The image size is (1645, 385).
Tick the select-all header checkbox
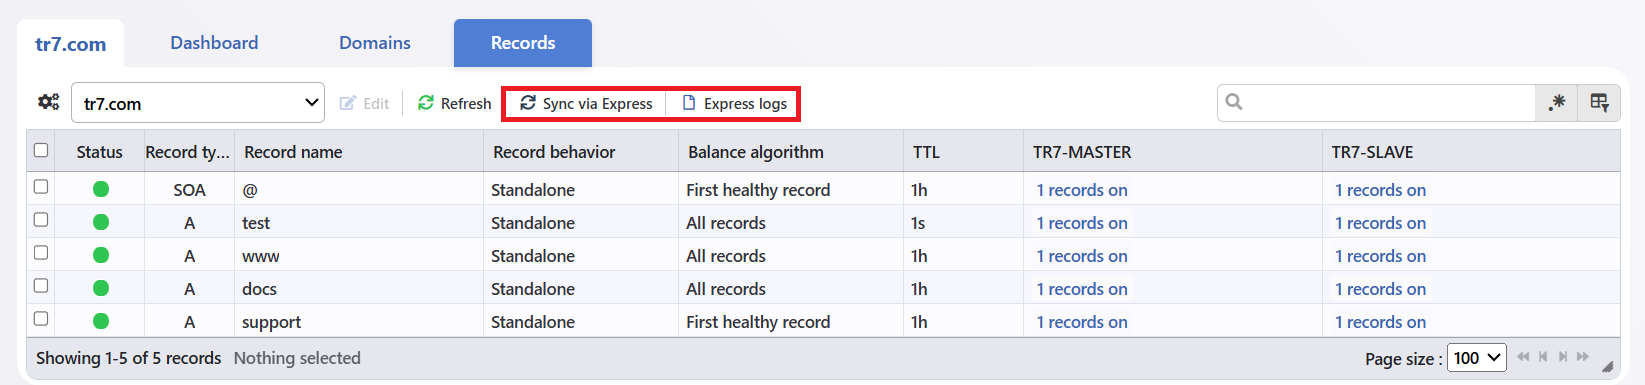(x=41, y=150)
